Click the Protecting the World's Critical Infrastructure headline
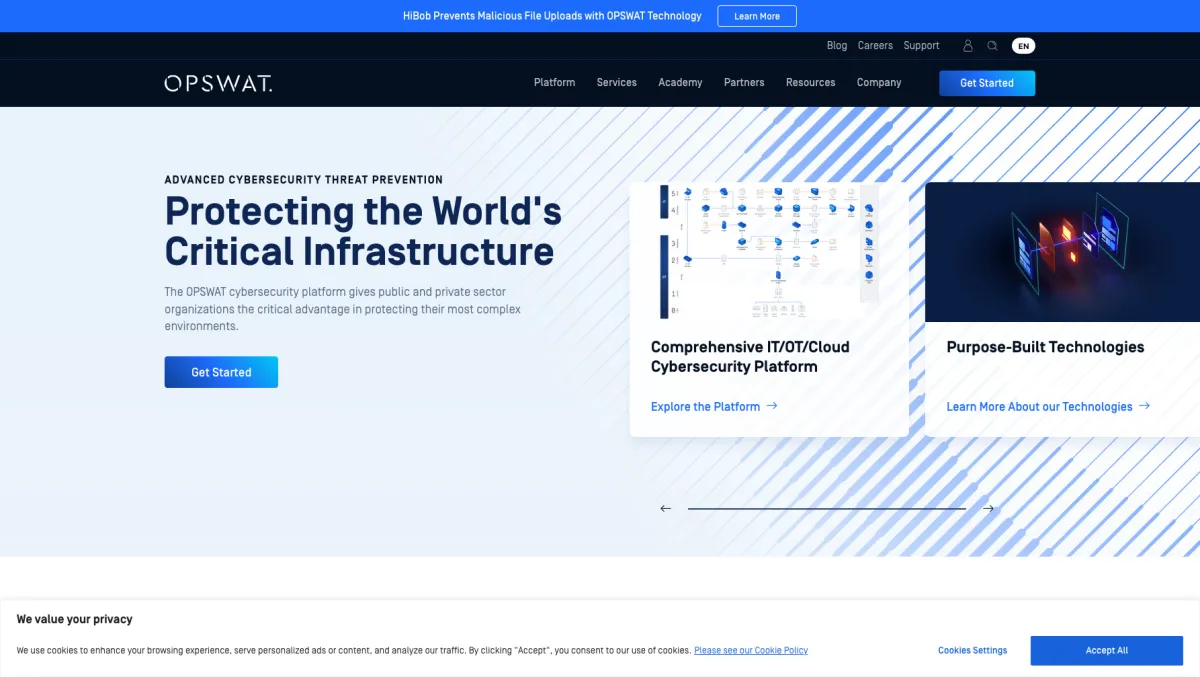1200x677 pixels. [363, 231]
